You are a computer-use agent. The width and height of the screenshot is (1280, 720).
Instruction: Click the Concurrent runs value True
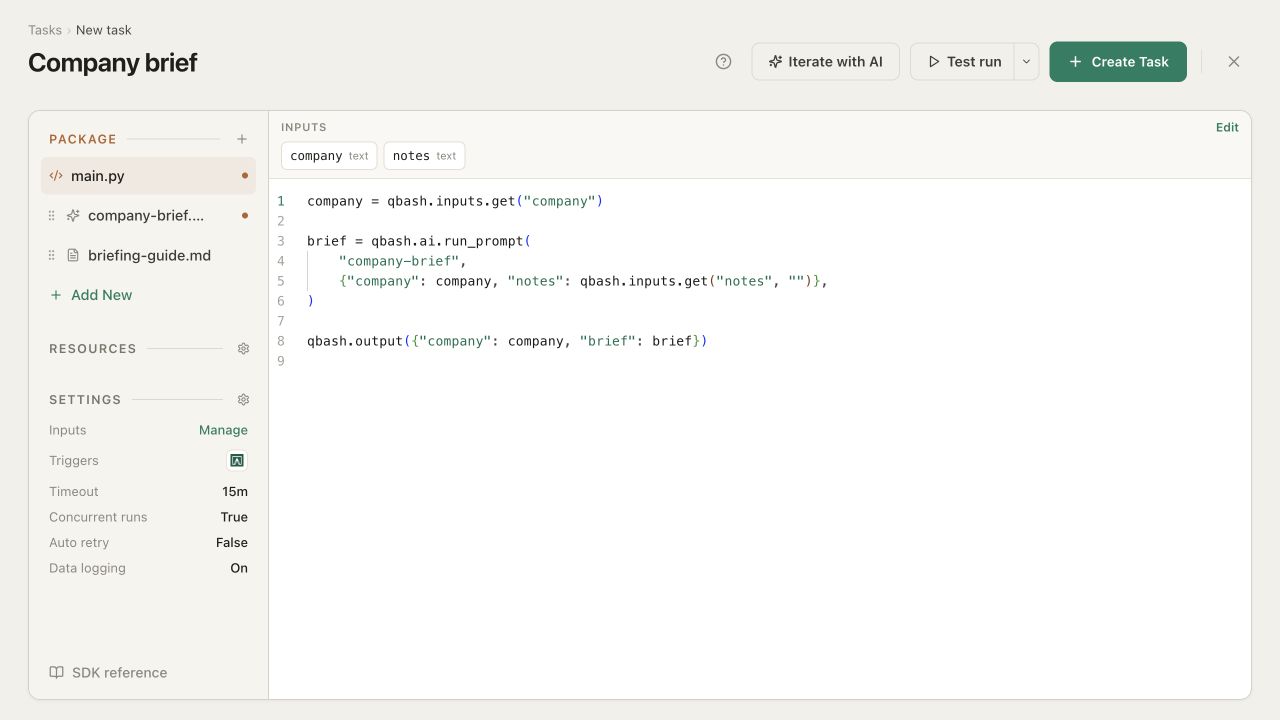coord(234,517)
